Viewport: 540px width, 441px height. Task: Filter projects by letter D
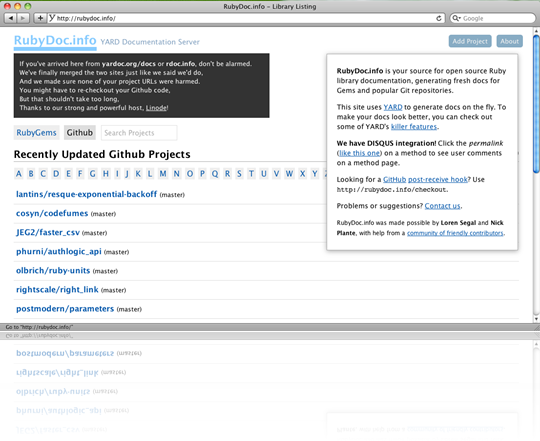point(56,174)
